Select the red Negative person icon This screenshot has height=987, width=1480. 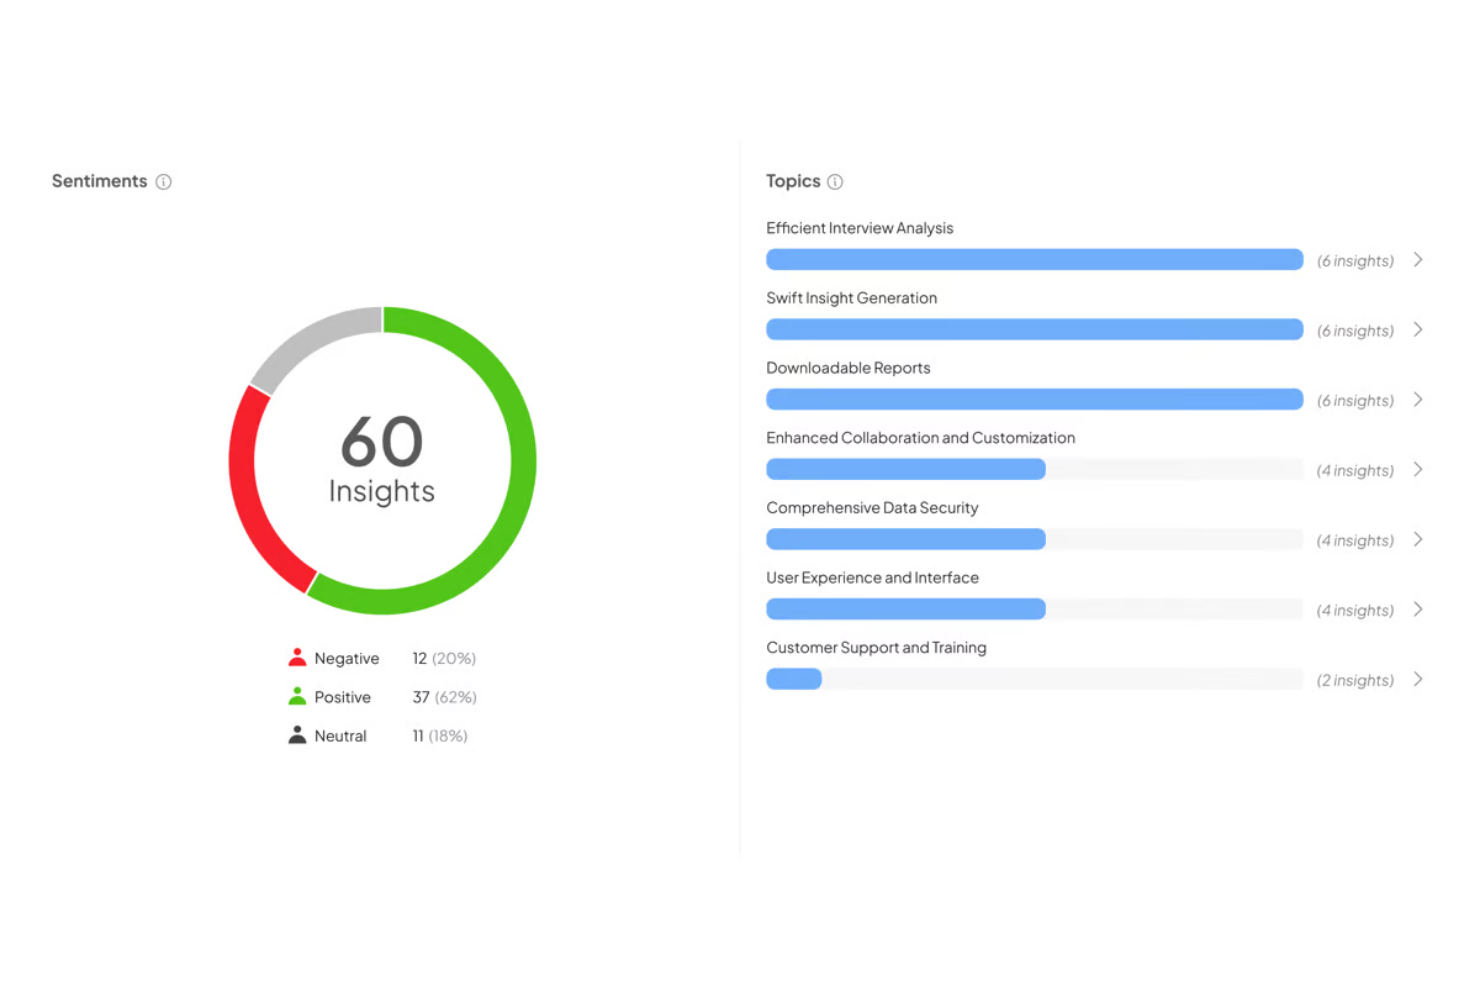(x=297, y=657)
